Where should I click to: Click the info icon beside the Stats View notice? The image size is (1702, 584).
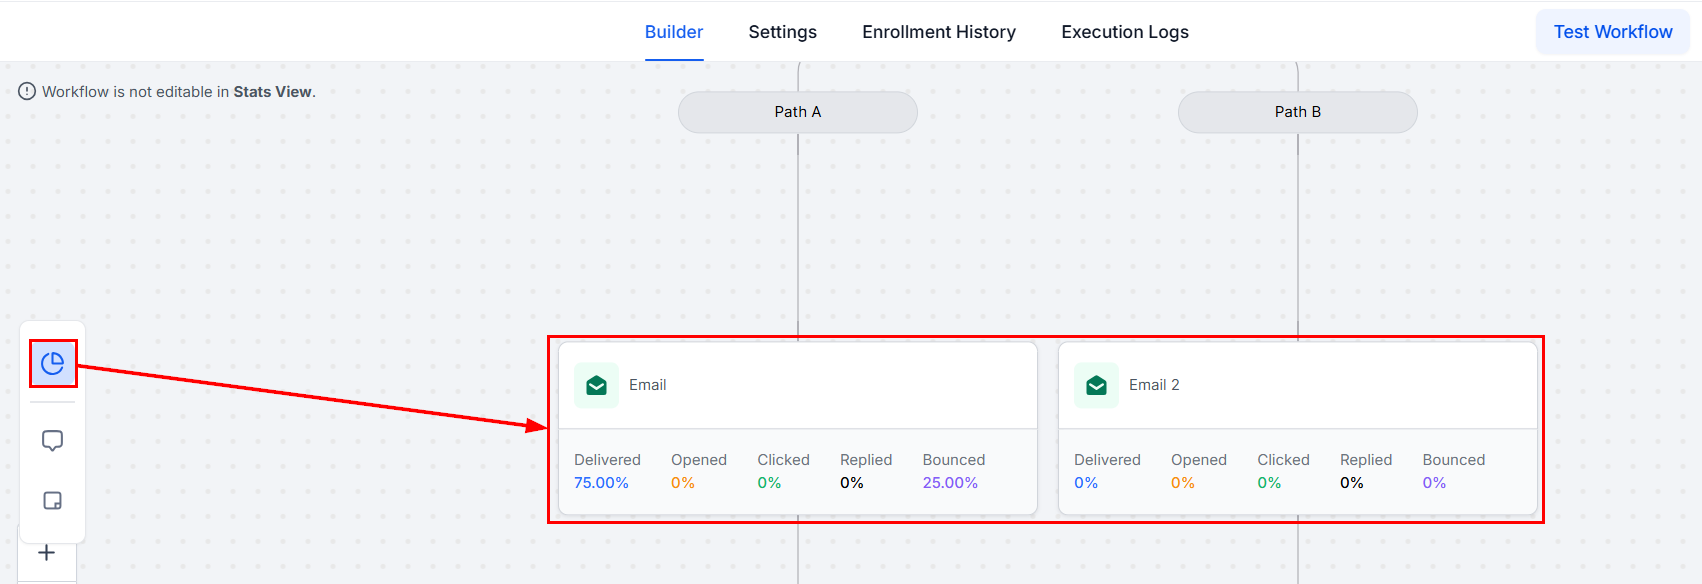pos(27,92)
